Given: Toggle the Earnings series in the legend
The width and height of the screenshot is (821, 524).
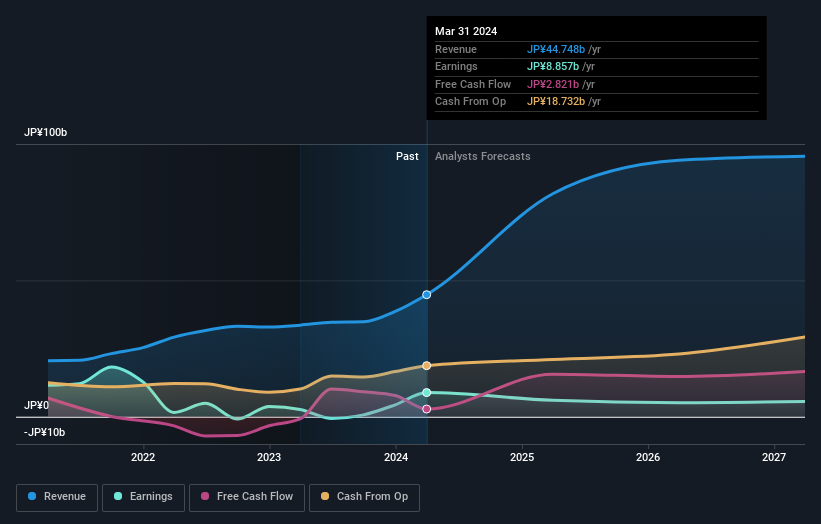Looking at the screenshot, I should tap(143, 497).
